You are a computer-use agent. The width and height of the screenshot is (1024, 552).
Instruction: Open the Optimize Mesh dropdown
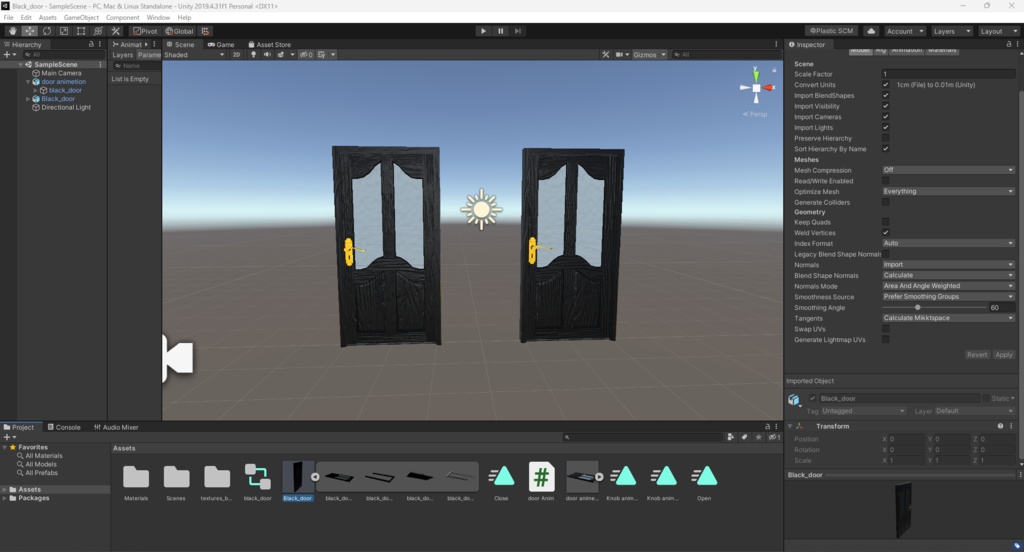tap(948, 191)
